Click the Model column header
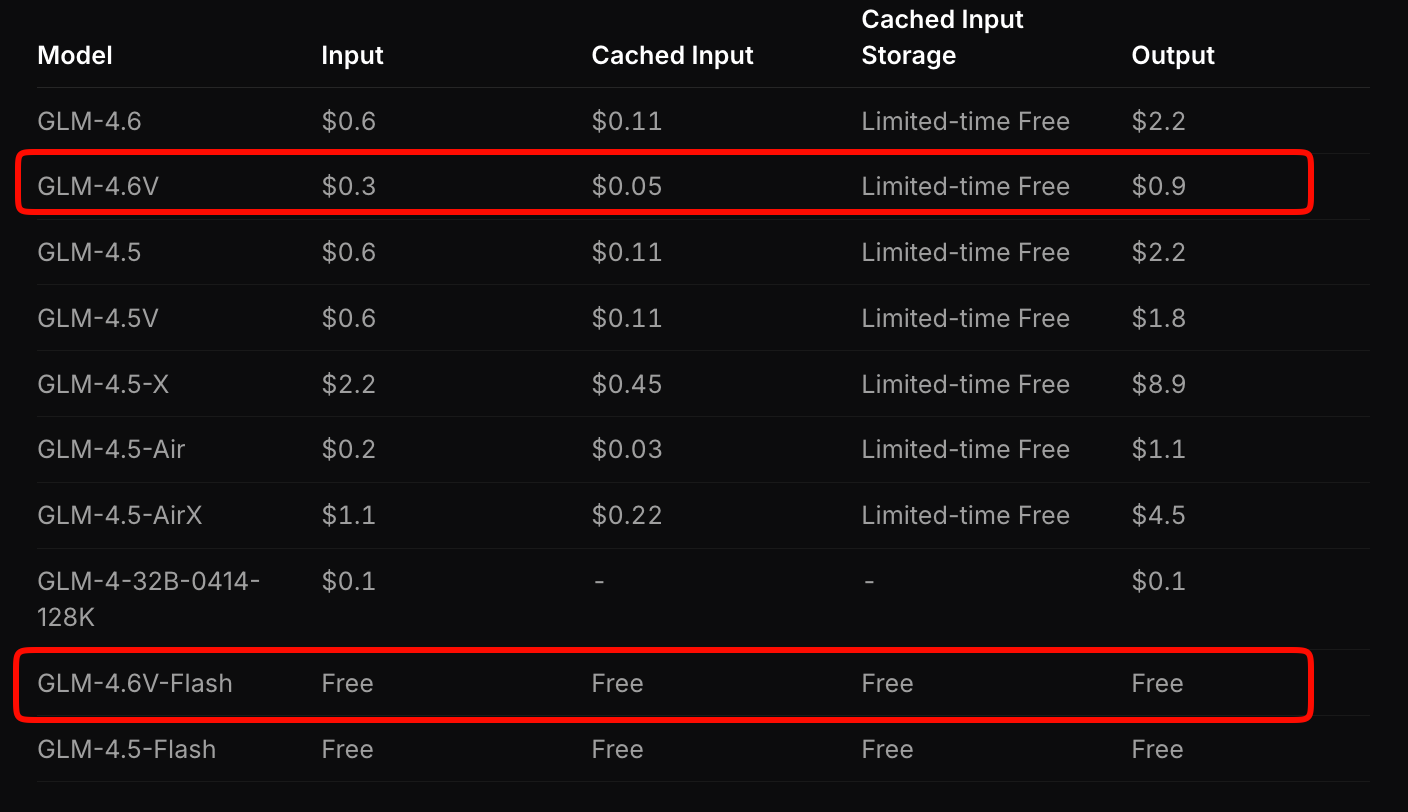Viewport: 1408px width, 812px height. click(75, 55)
